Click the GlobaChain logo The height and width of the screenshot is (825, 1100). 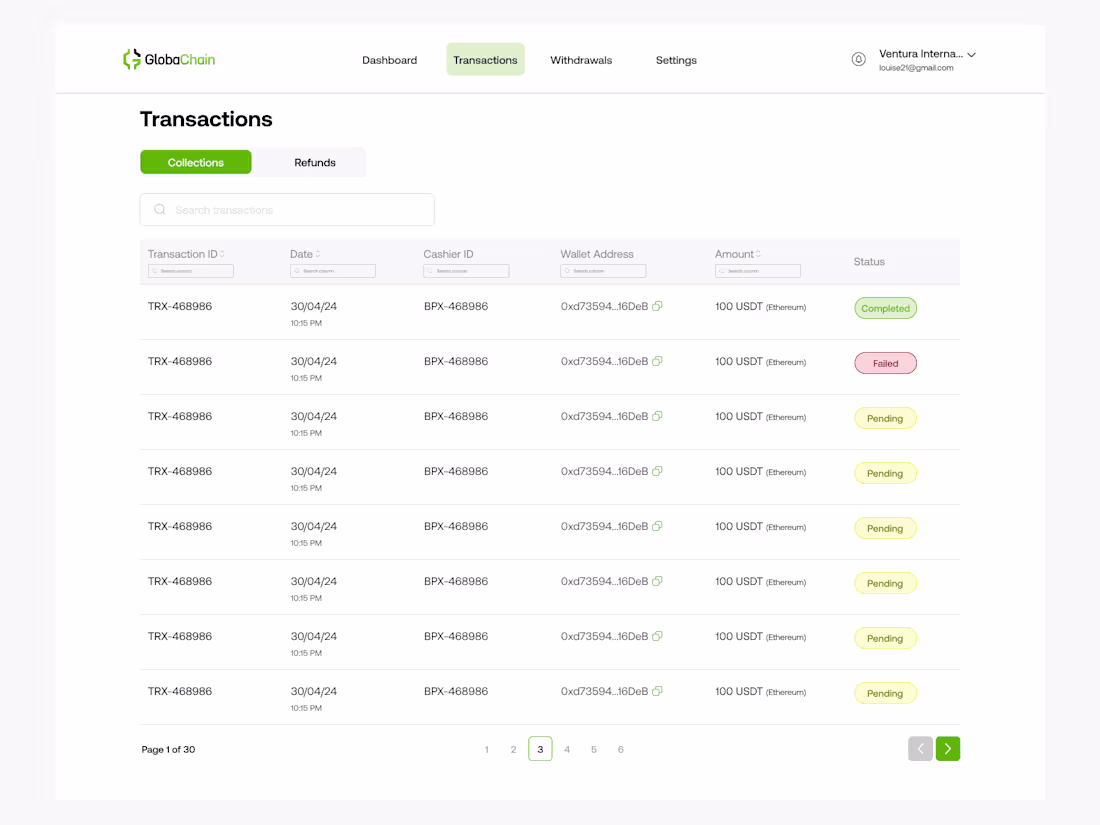(x=169, y=59)
